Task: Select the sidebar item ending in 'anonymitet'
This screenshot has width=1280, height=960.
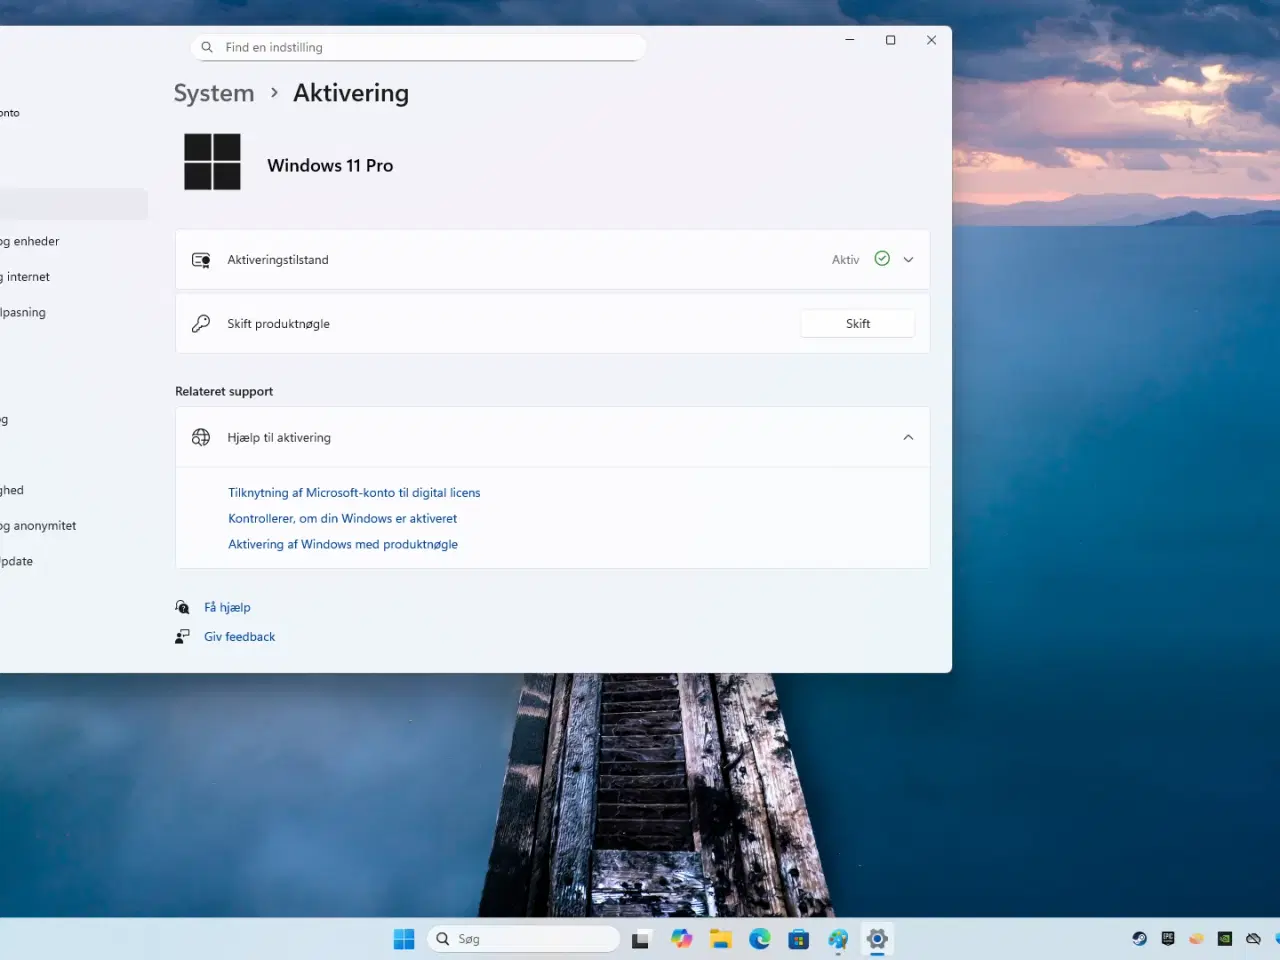Action: (38, 526)
